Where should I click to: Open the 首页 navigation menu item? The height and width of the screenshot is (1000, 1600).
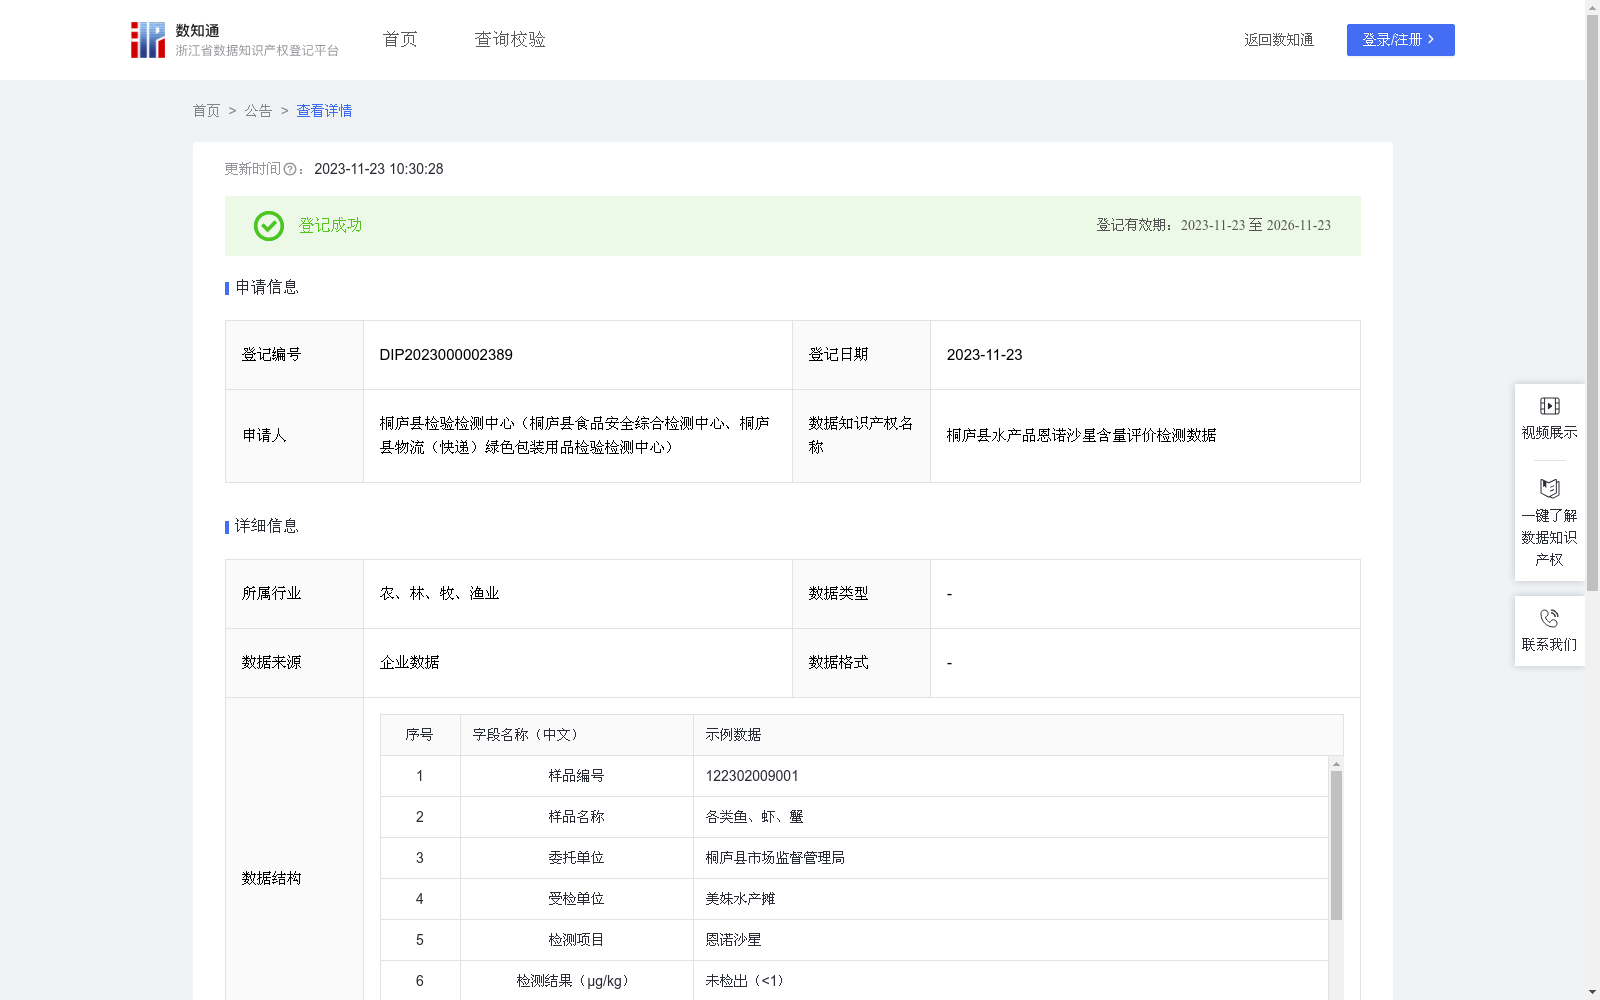pos(400,40)
